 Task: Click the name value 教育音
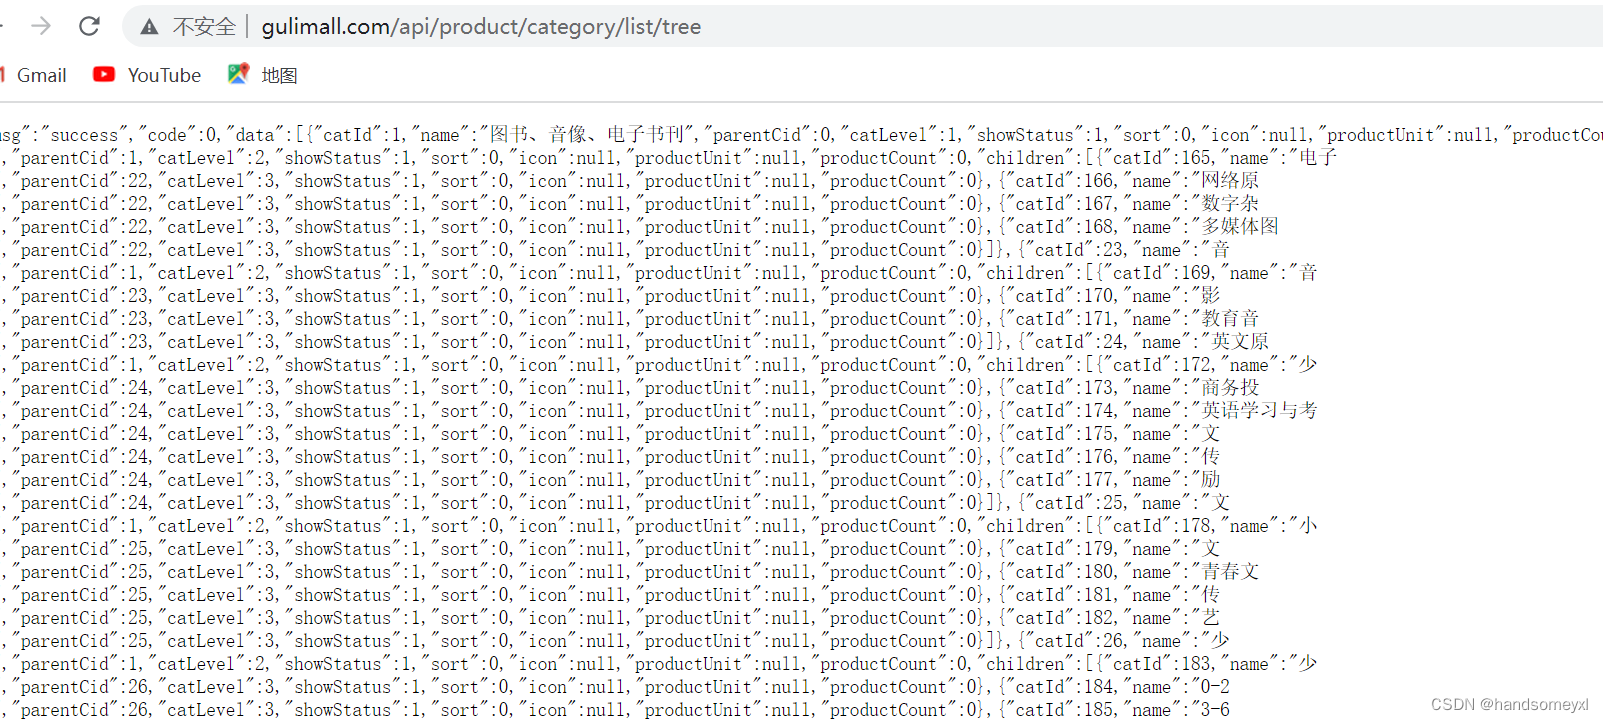coord(1230,319)
